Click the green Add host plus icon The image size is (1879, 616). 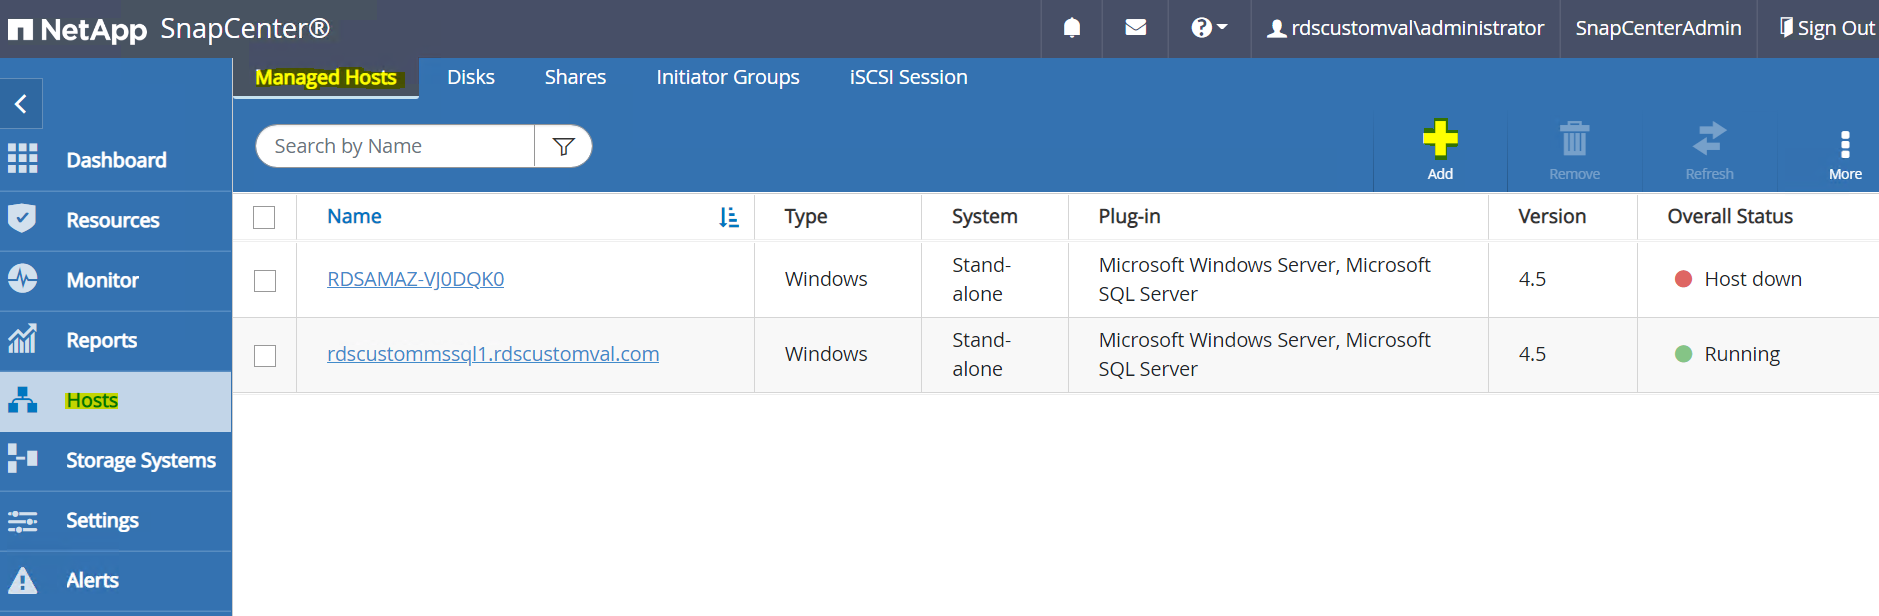click(x=1440, y=139)
